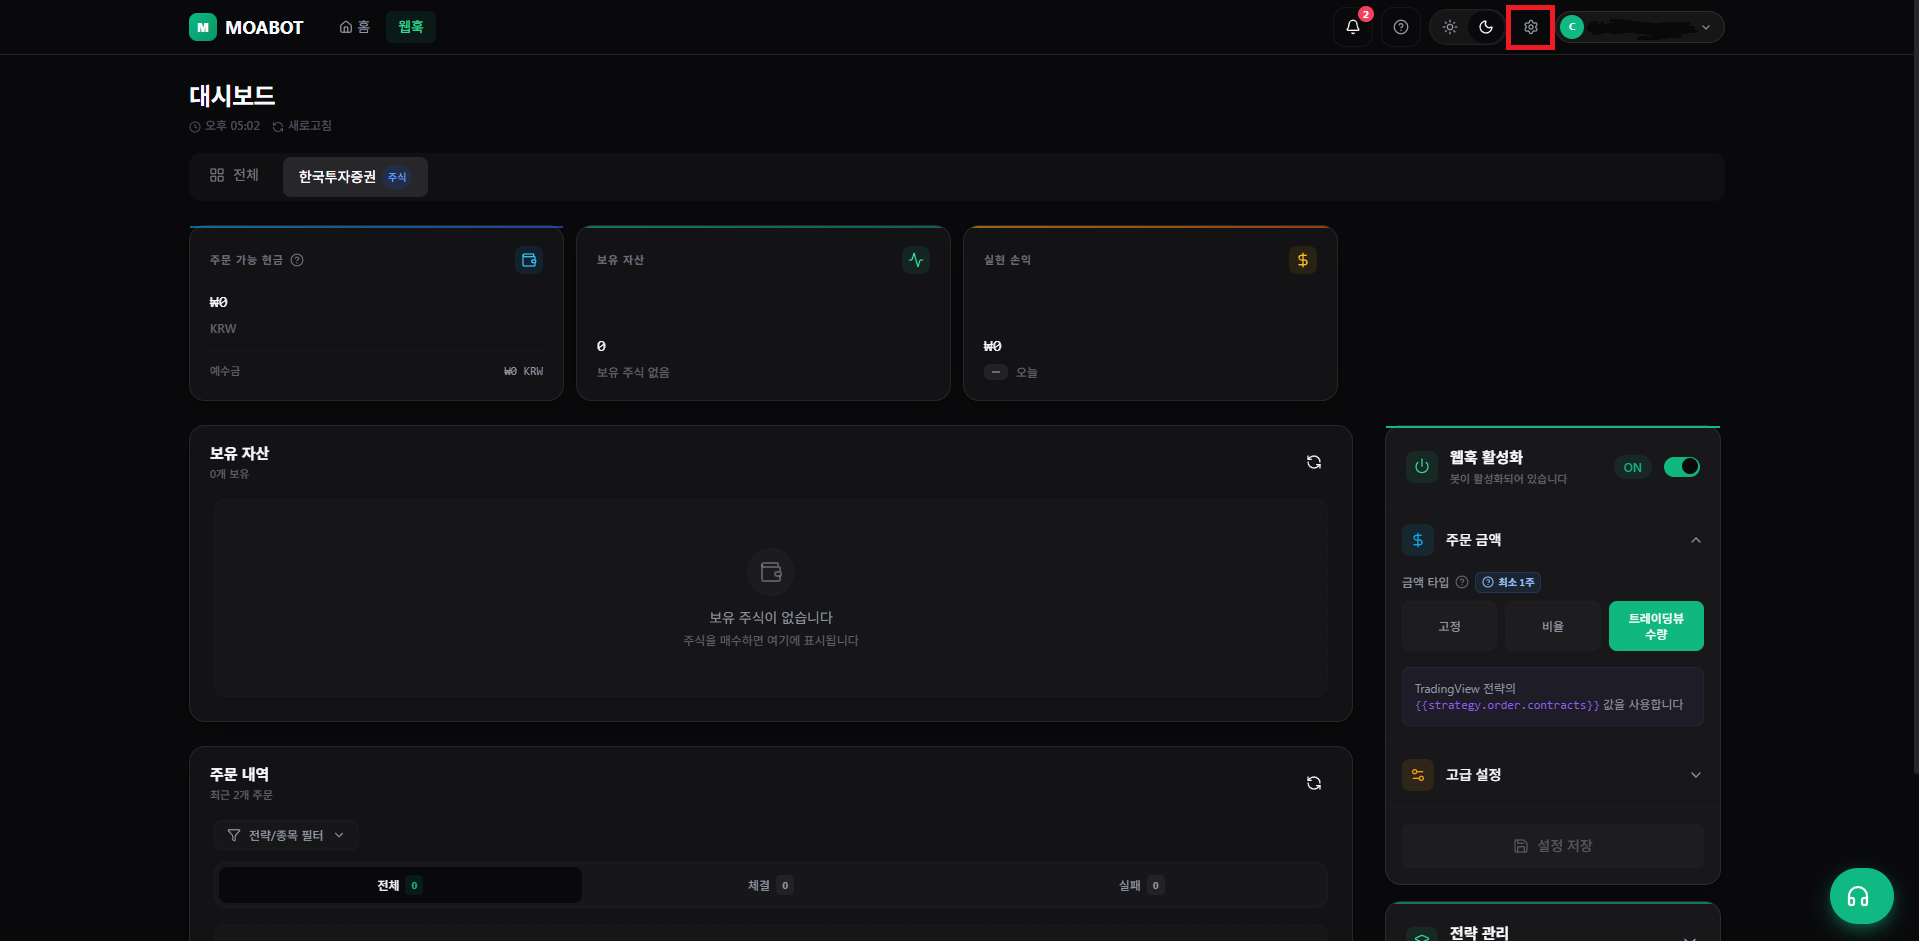Click the 예수금 row label
Image resolution: width=1919 pixels, height=941 pixels.
point(225,371)
